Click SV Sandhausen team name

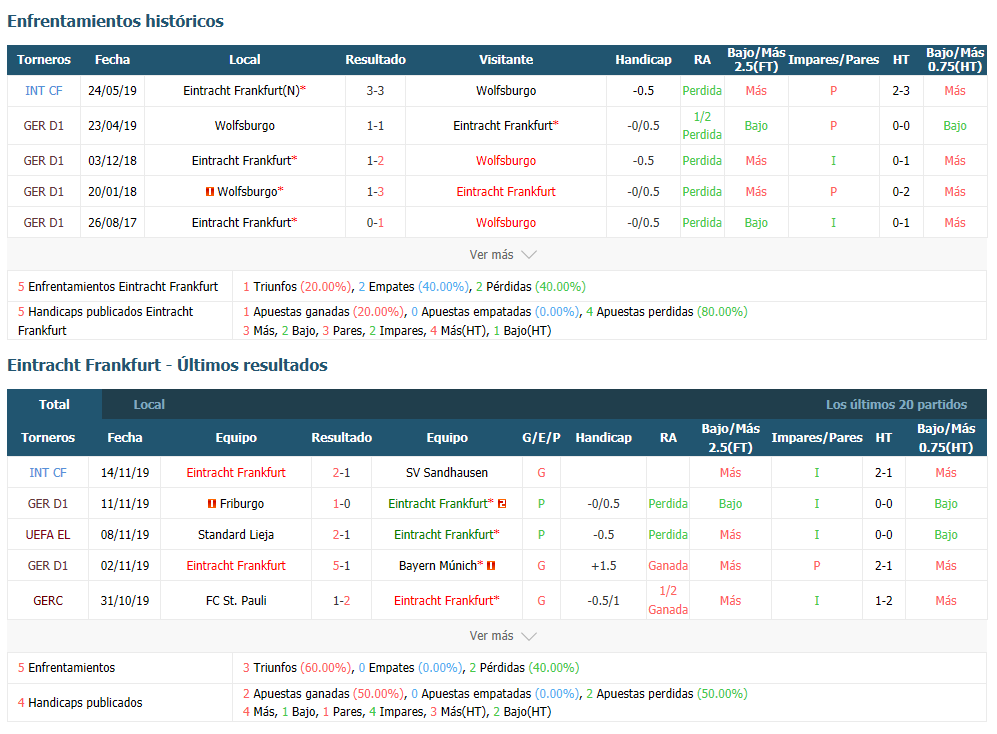(x=447, y=473)
